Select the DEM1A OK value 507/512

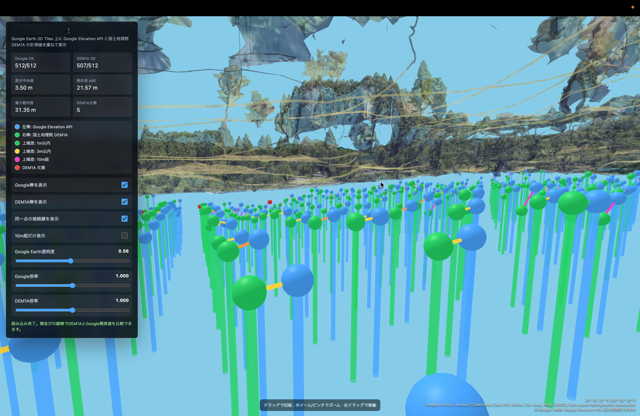(x=87, y=66)
